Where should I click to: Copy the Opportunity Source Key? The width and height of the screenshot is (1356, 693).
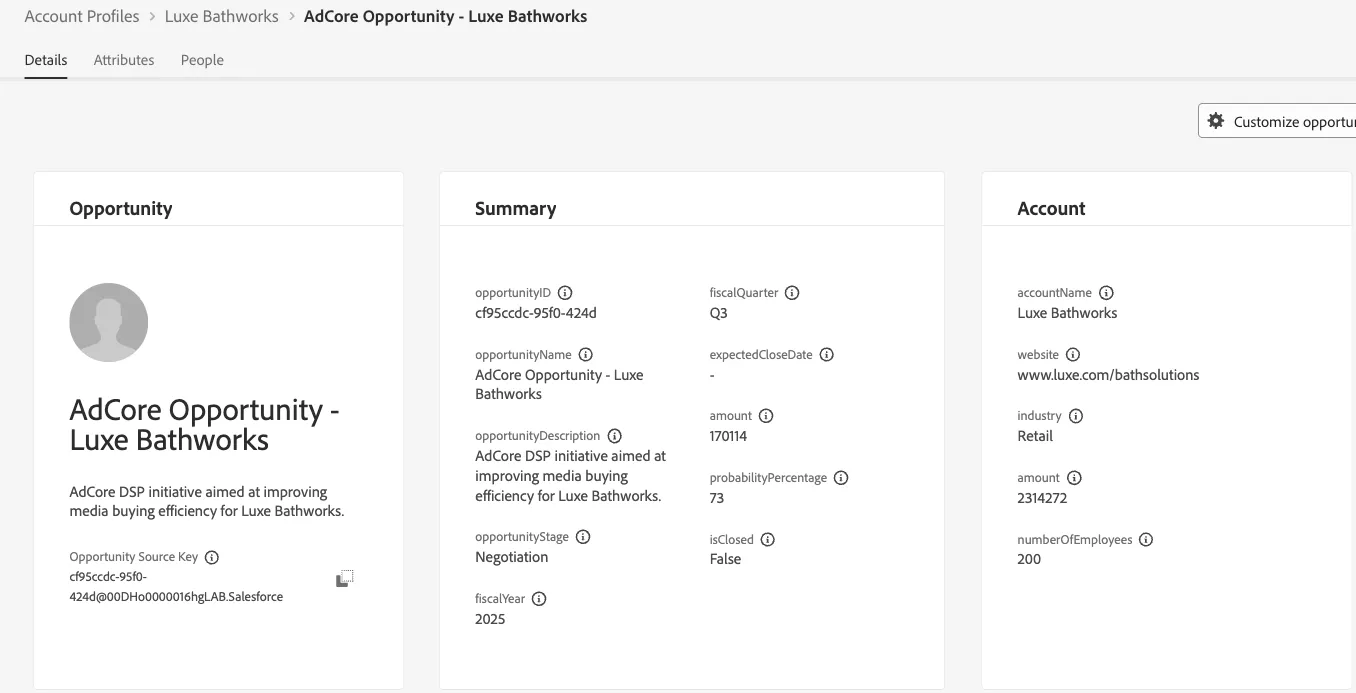344,579
